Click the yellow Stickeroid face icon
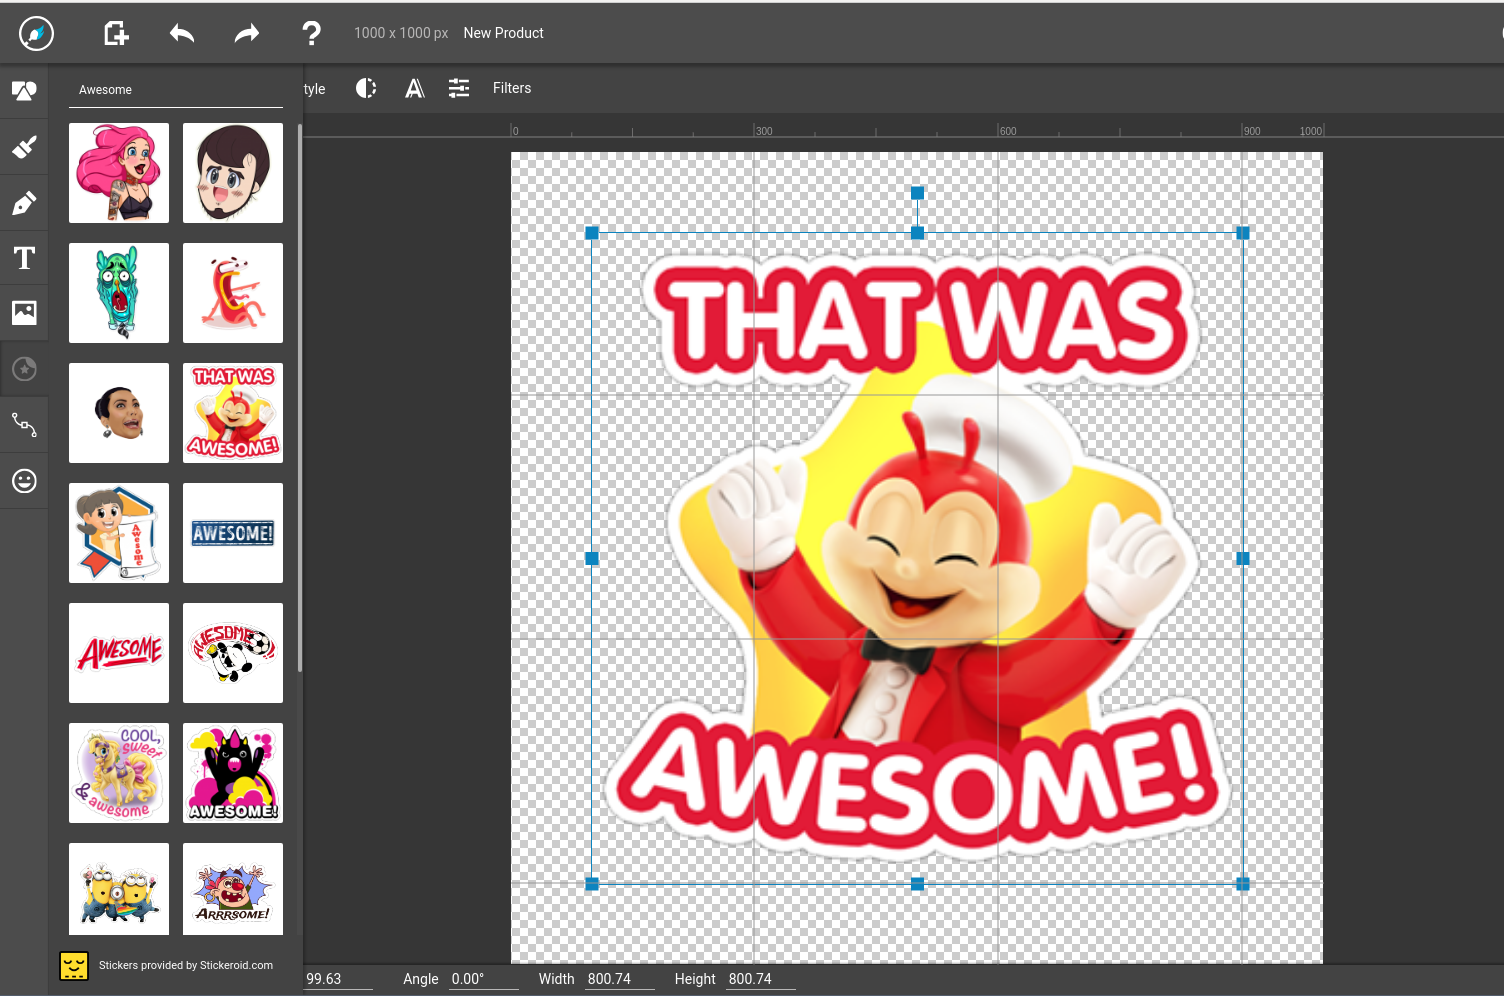Image resolution: width=1504 pixels, height=996 pixels. pyautogui.click(x=74, y=965)
